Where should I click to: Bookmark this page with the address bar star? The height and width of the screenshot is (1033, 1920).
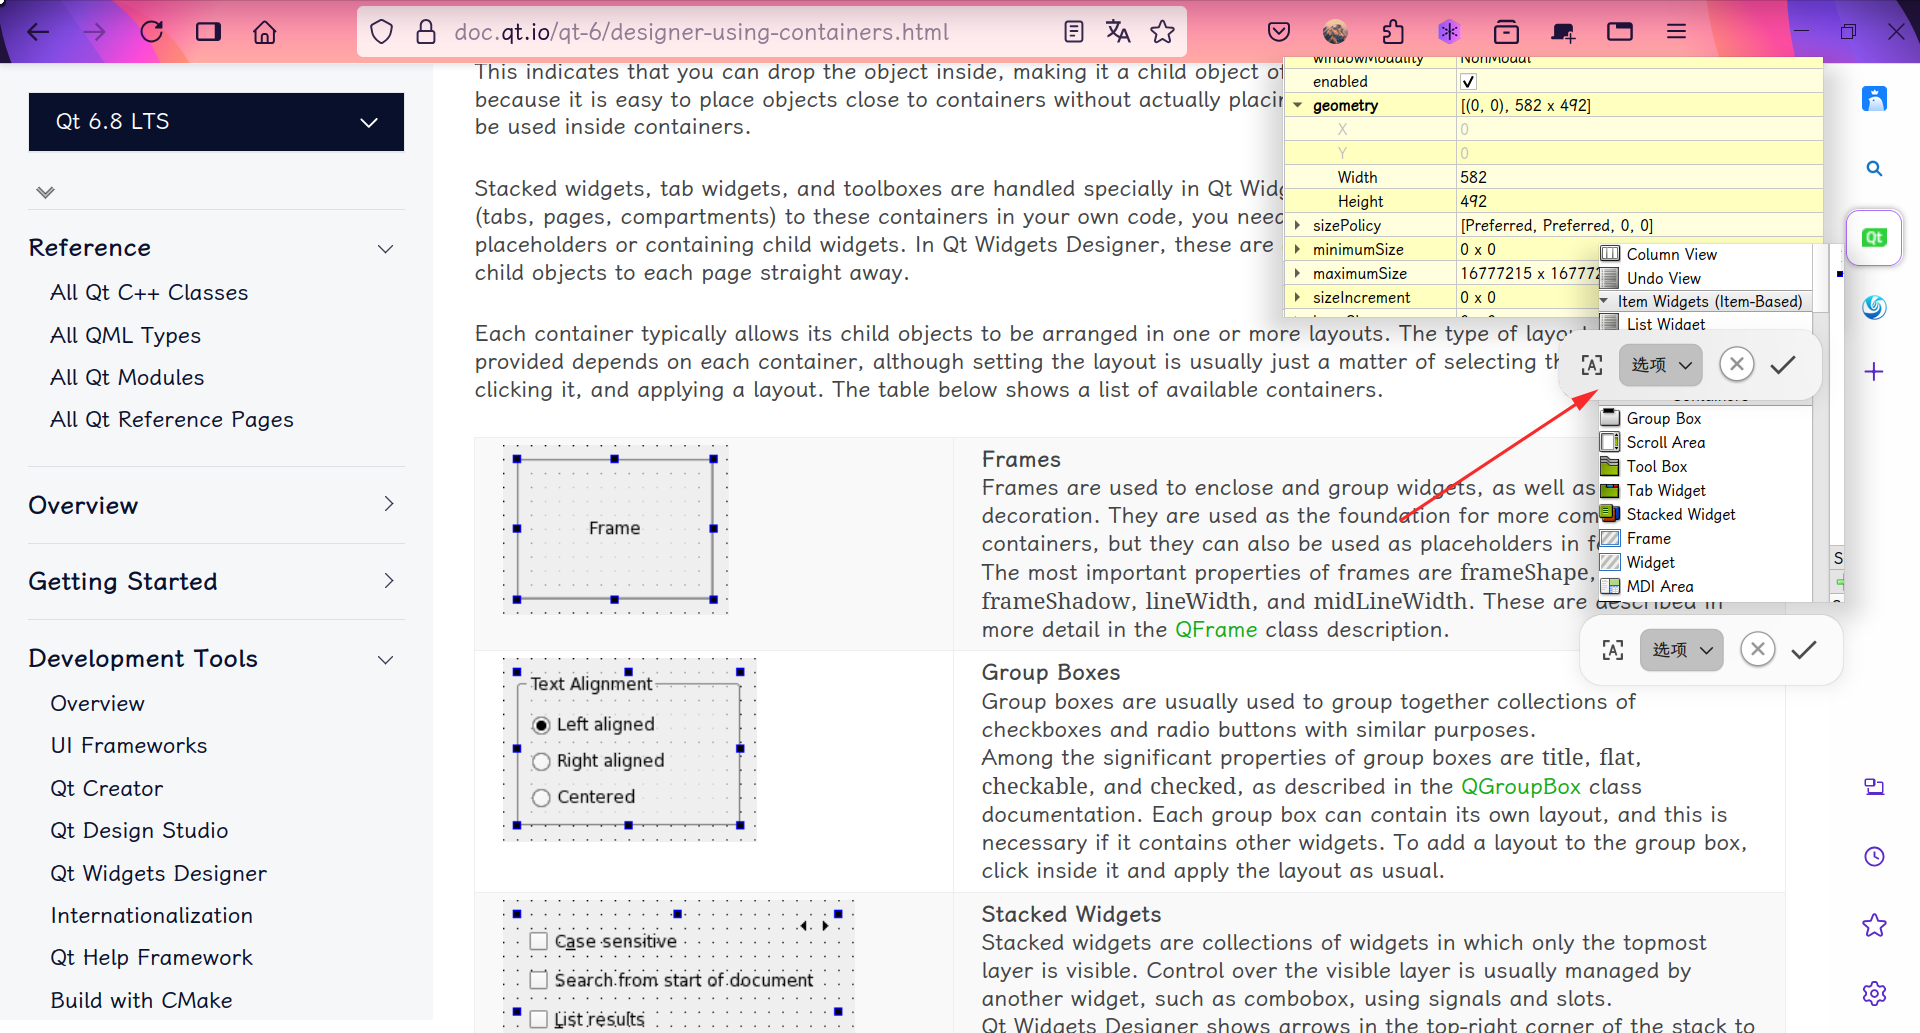click(x=1162, y=32)
